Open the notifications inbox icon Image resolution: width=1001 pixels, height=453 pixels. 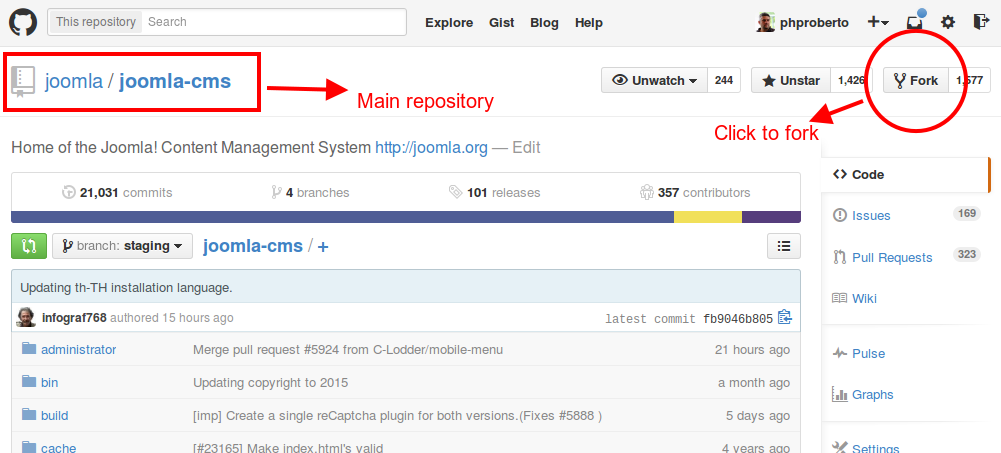[914, 22]
